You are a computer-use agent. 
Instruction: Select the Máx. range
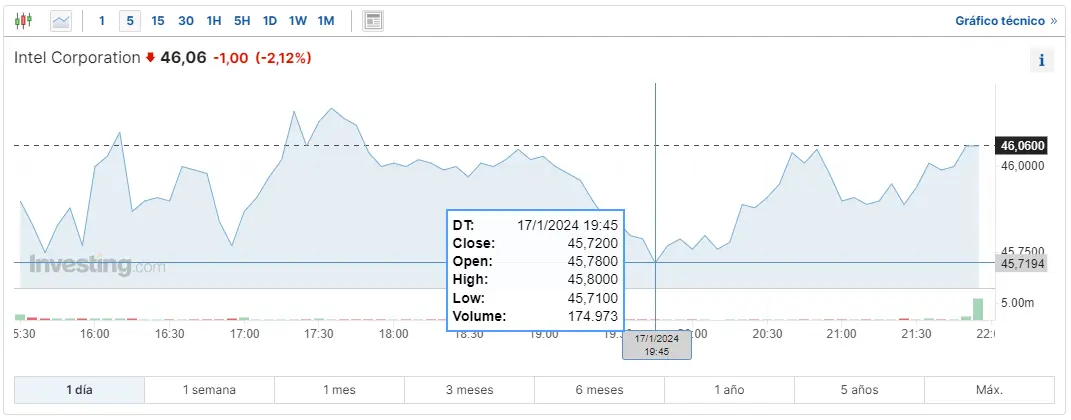point(989,390)
